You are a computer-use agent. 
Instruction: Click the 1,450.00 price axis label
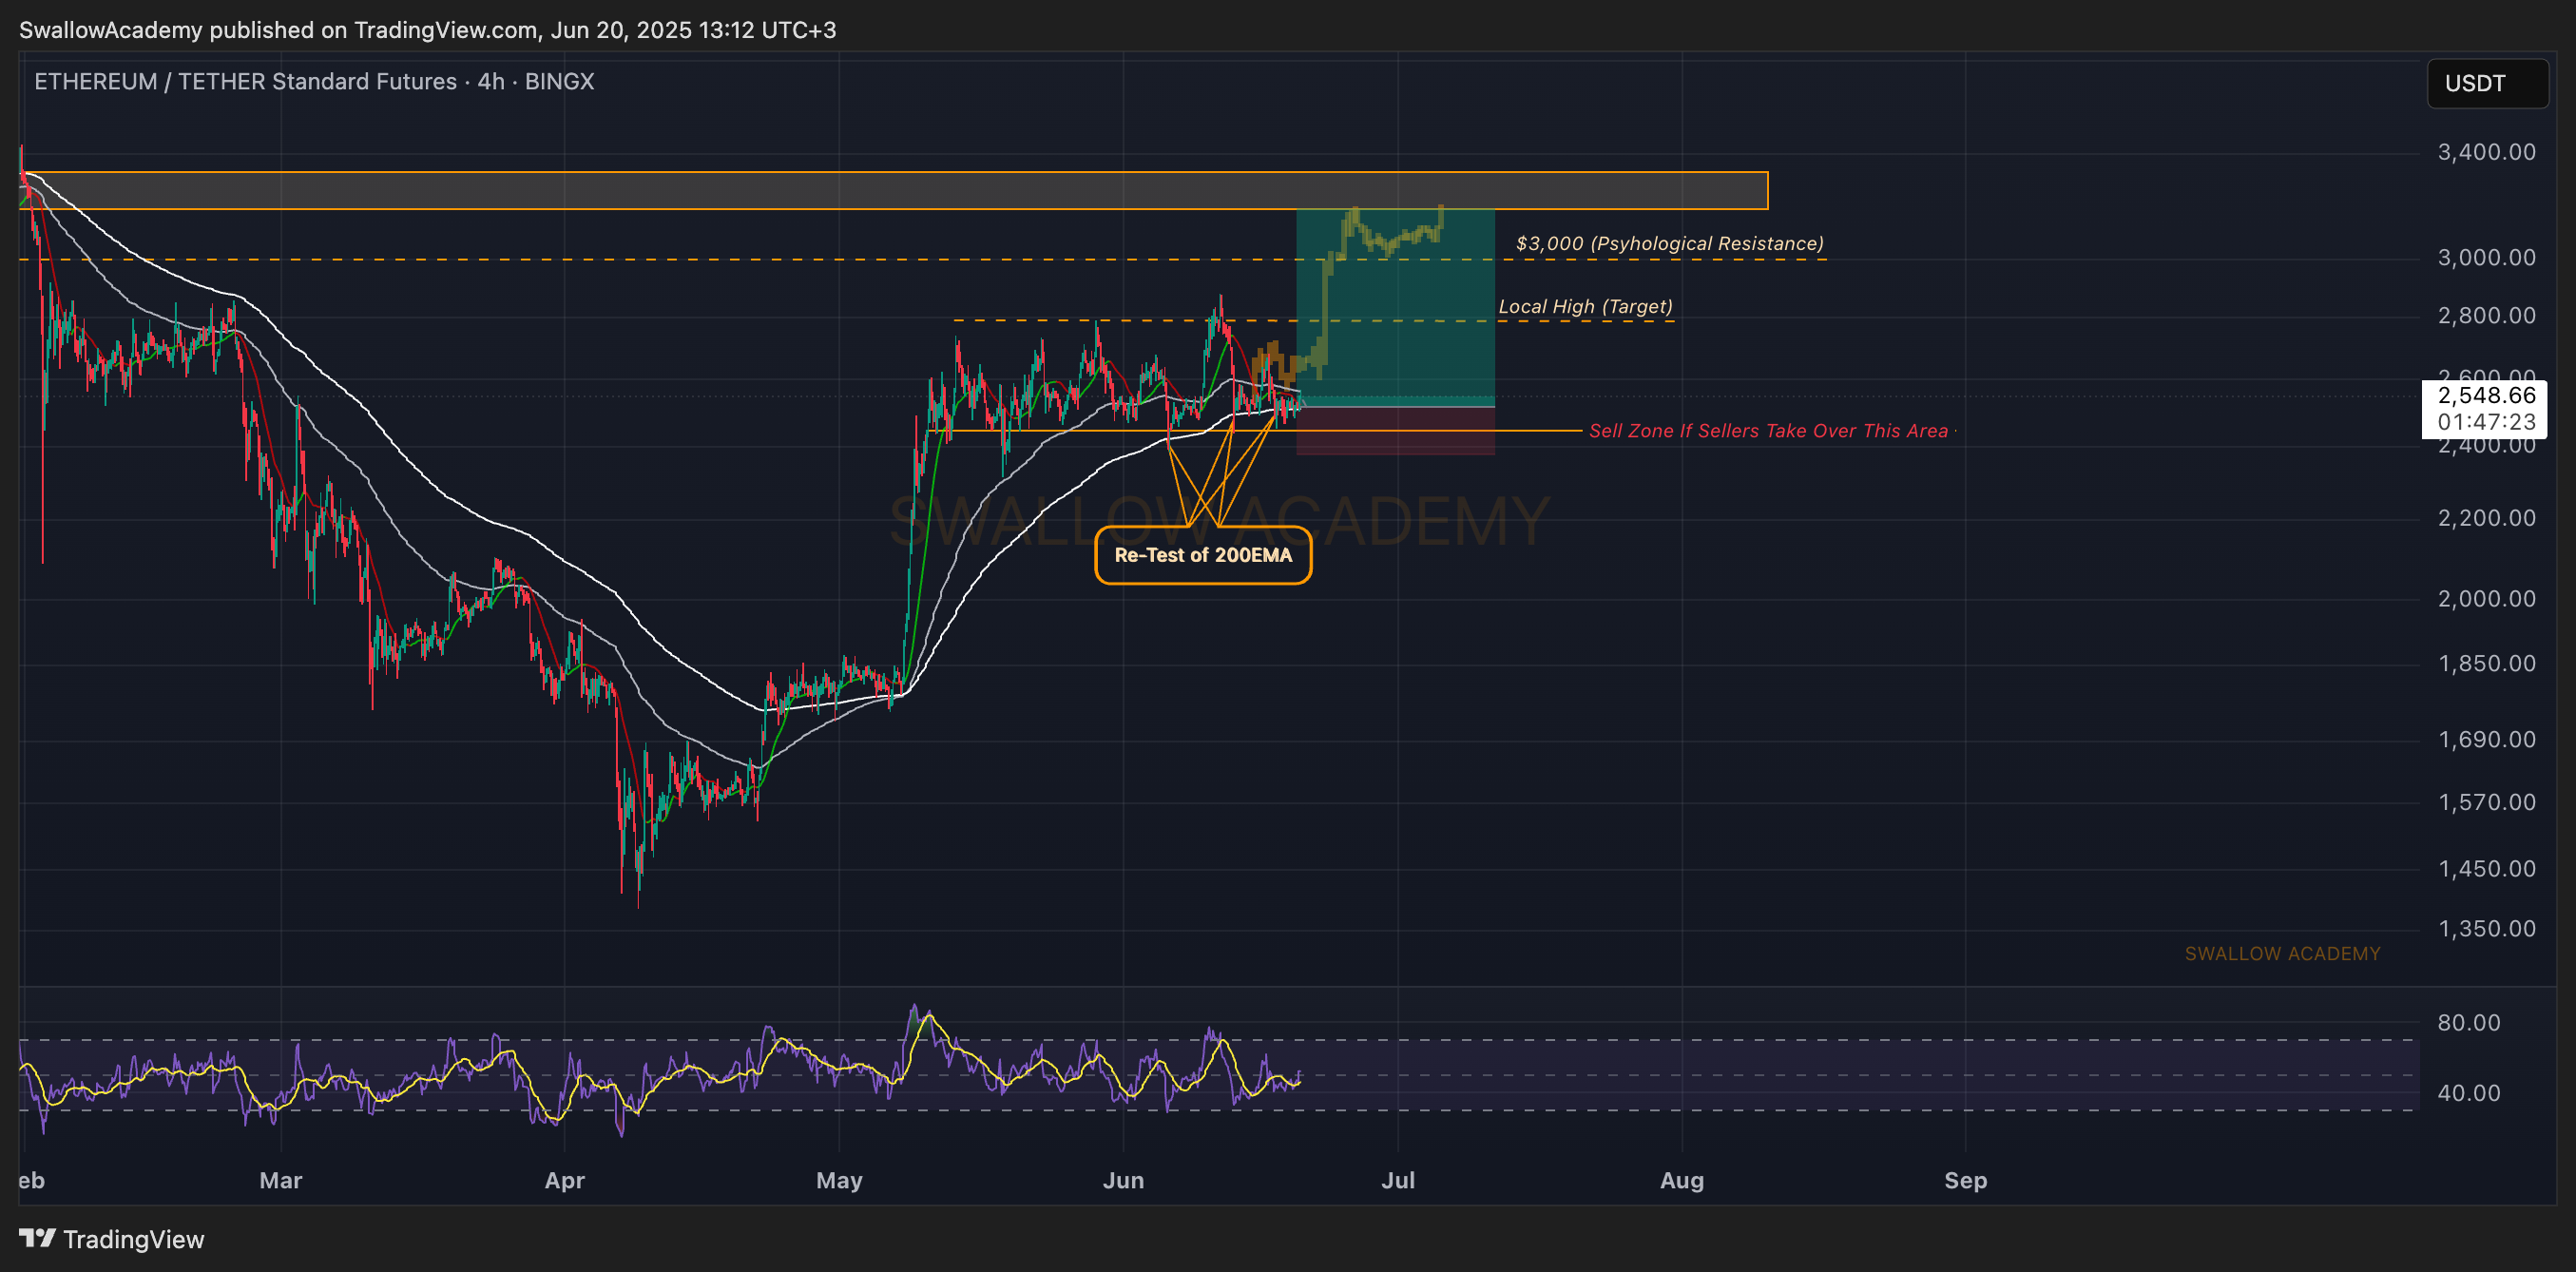[x=2486, y=868]
